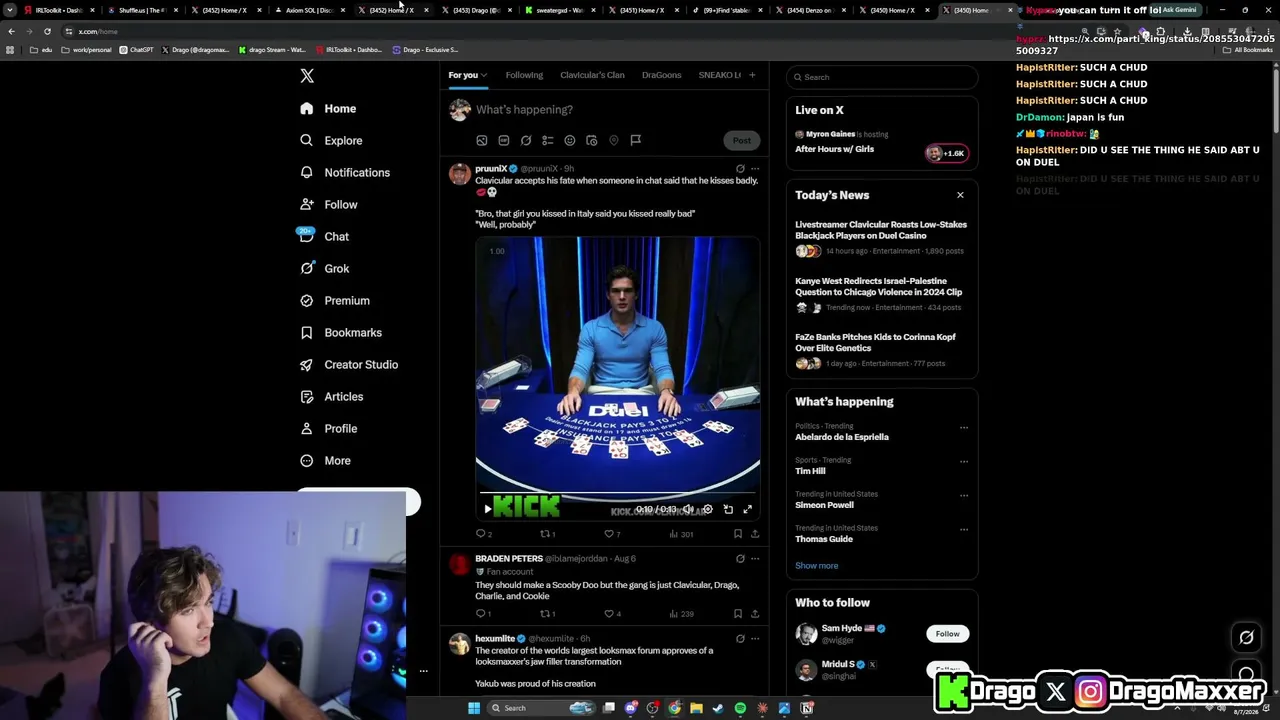This screenshot has height=720, width=1280.
Task: Click the Post button
Action: pyautogui.click(x=741, y=140)
